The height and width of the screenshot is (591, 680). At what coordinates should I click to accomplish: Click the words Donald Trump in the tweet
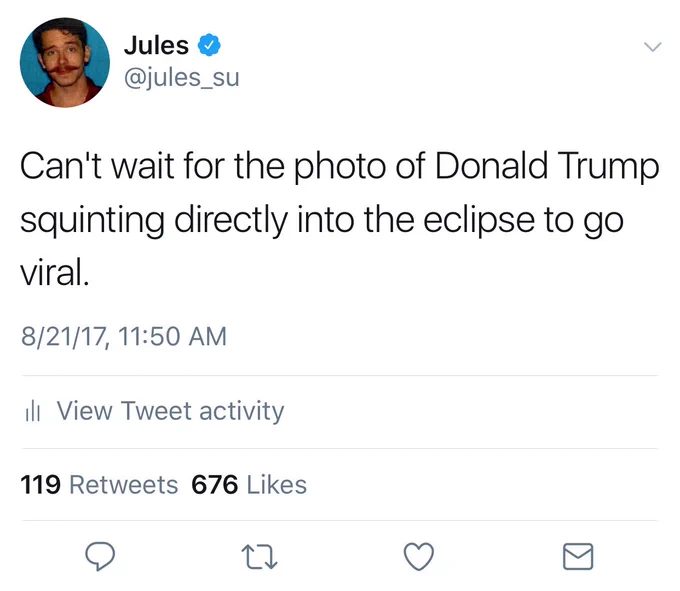(x=547, y=166)
